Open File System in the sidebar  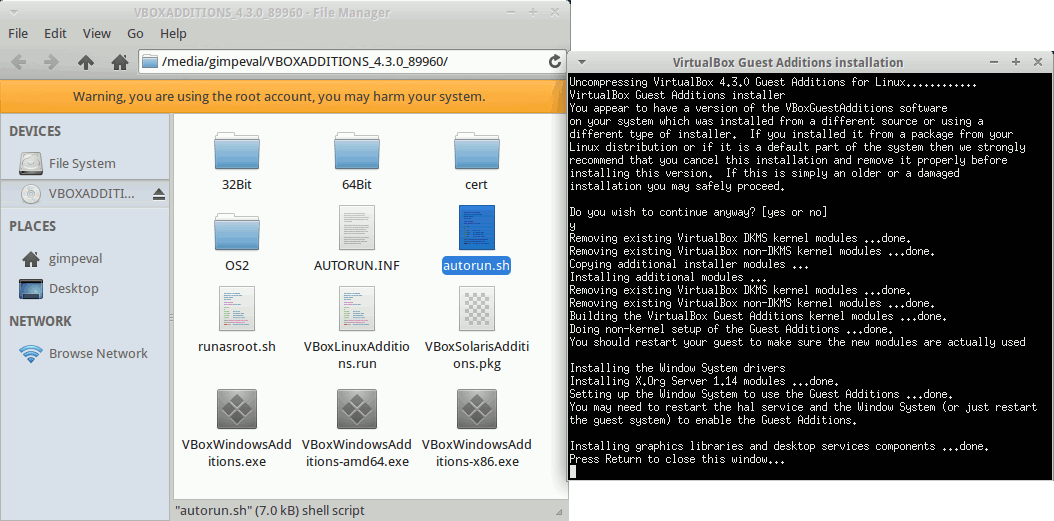pyautogui.click(x=85, y=163)
